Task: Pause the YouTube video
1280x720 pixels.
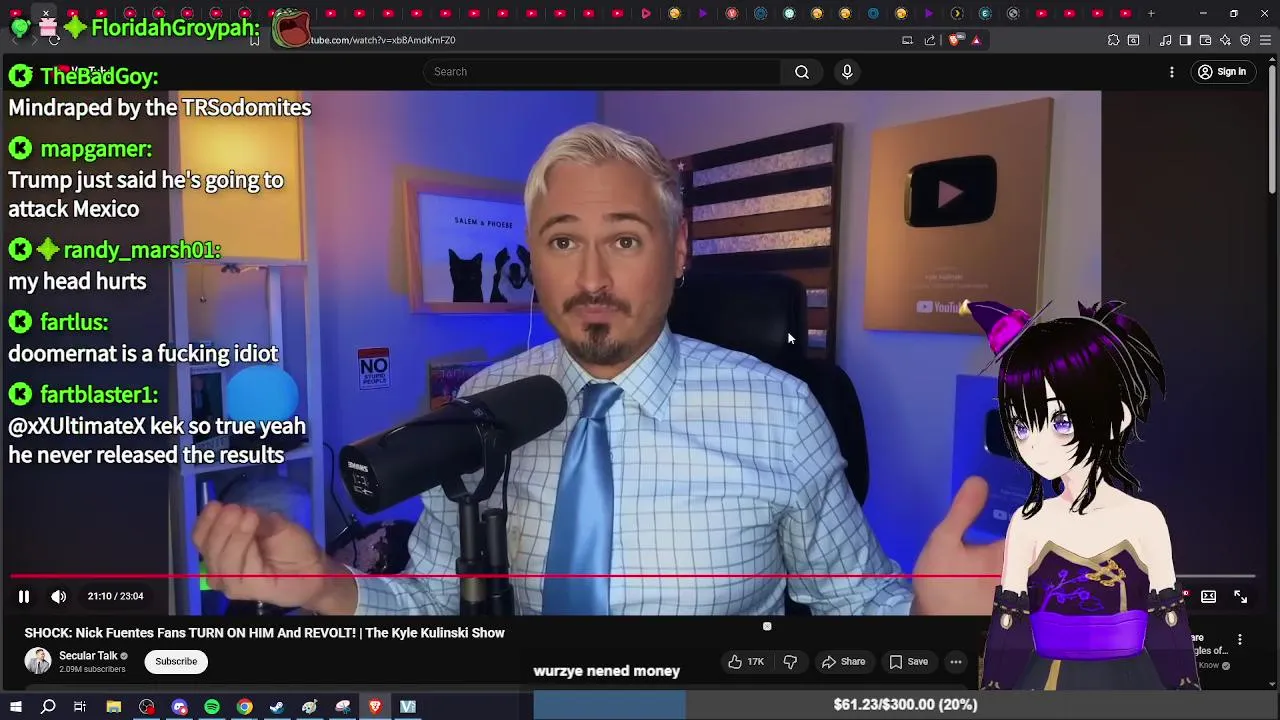Action: pos(24,596)
